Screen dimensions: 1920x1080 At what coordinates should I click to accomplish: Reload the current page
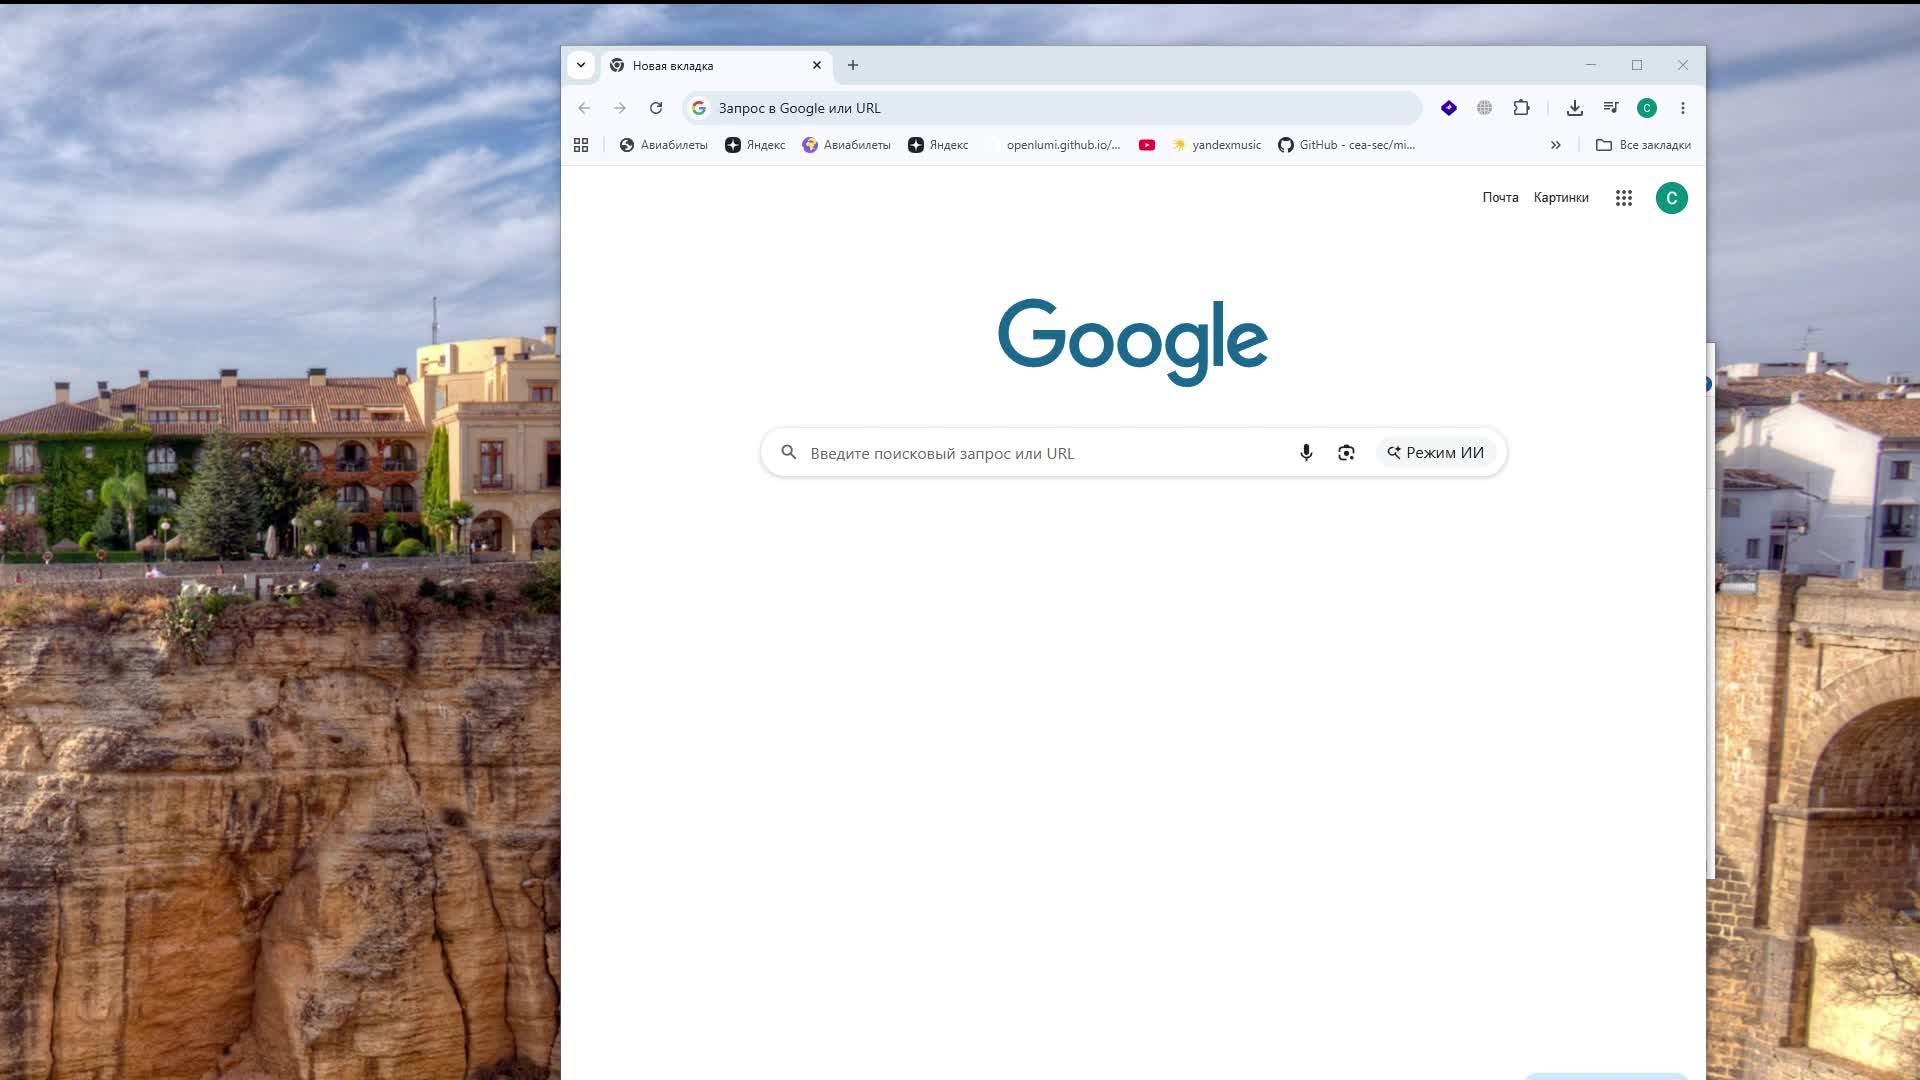click(x=656, y=108)
